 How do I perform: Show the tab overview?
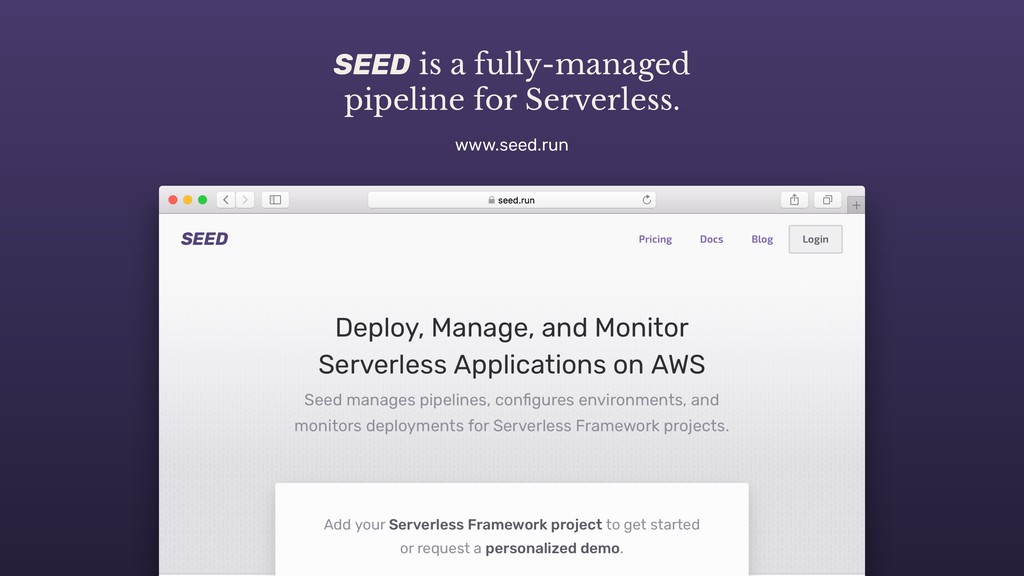827,200
